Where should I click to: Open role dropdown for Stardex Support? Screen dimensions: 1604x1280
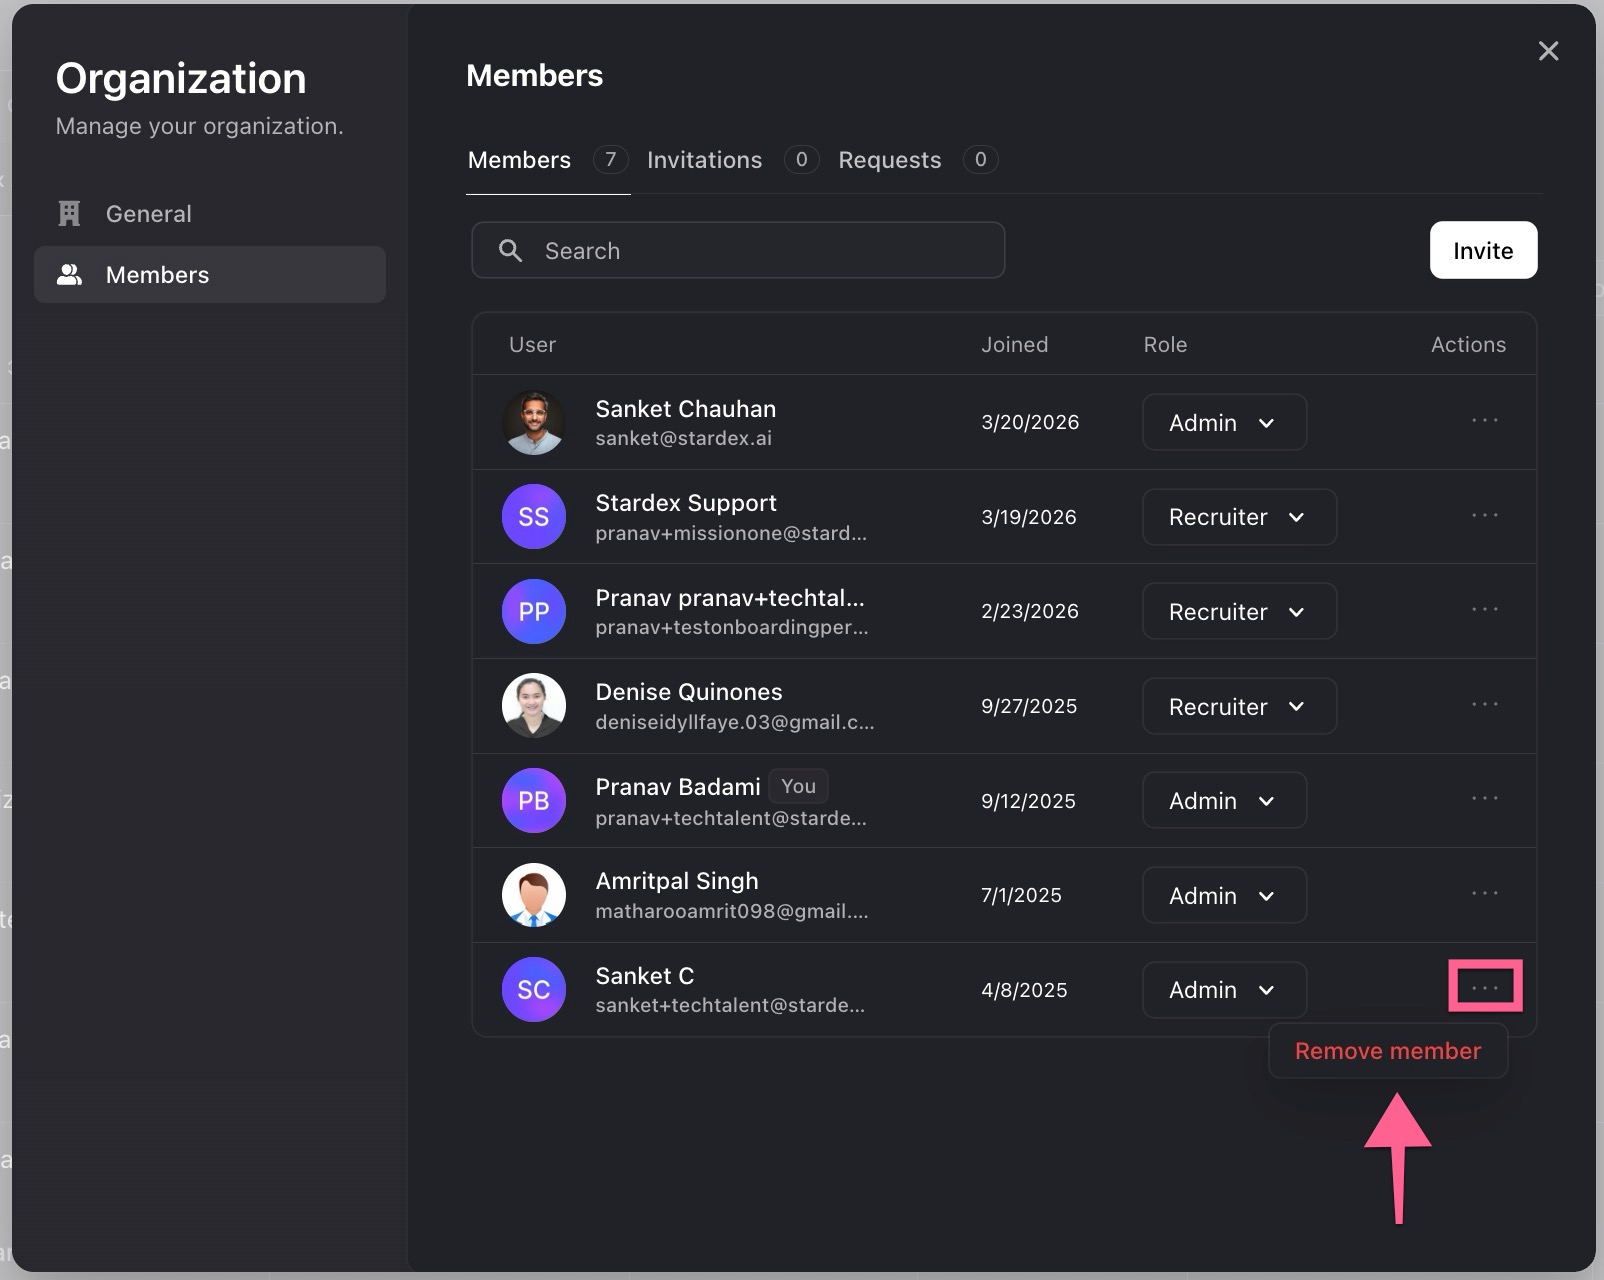pos(1239,517)
